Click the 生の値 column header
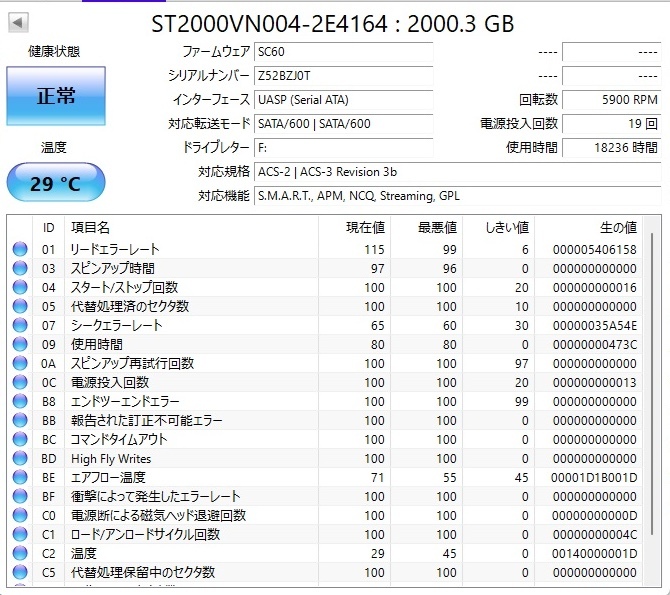 [588, 227]
